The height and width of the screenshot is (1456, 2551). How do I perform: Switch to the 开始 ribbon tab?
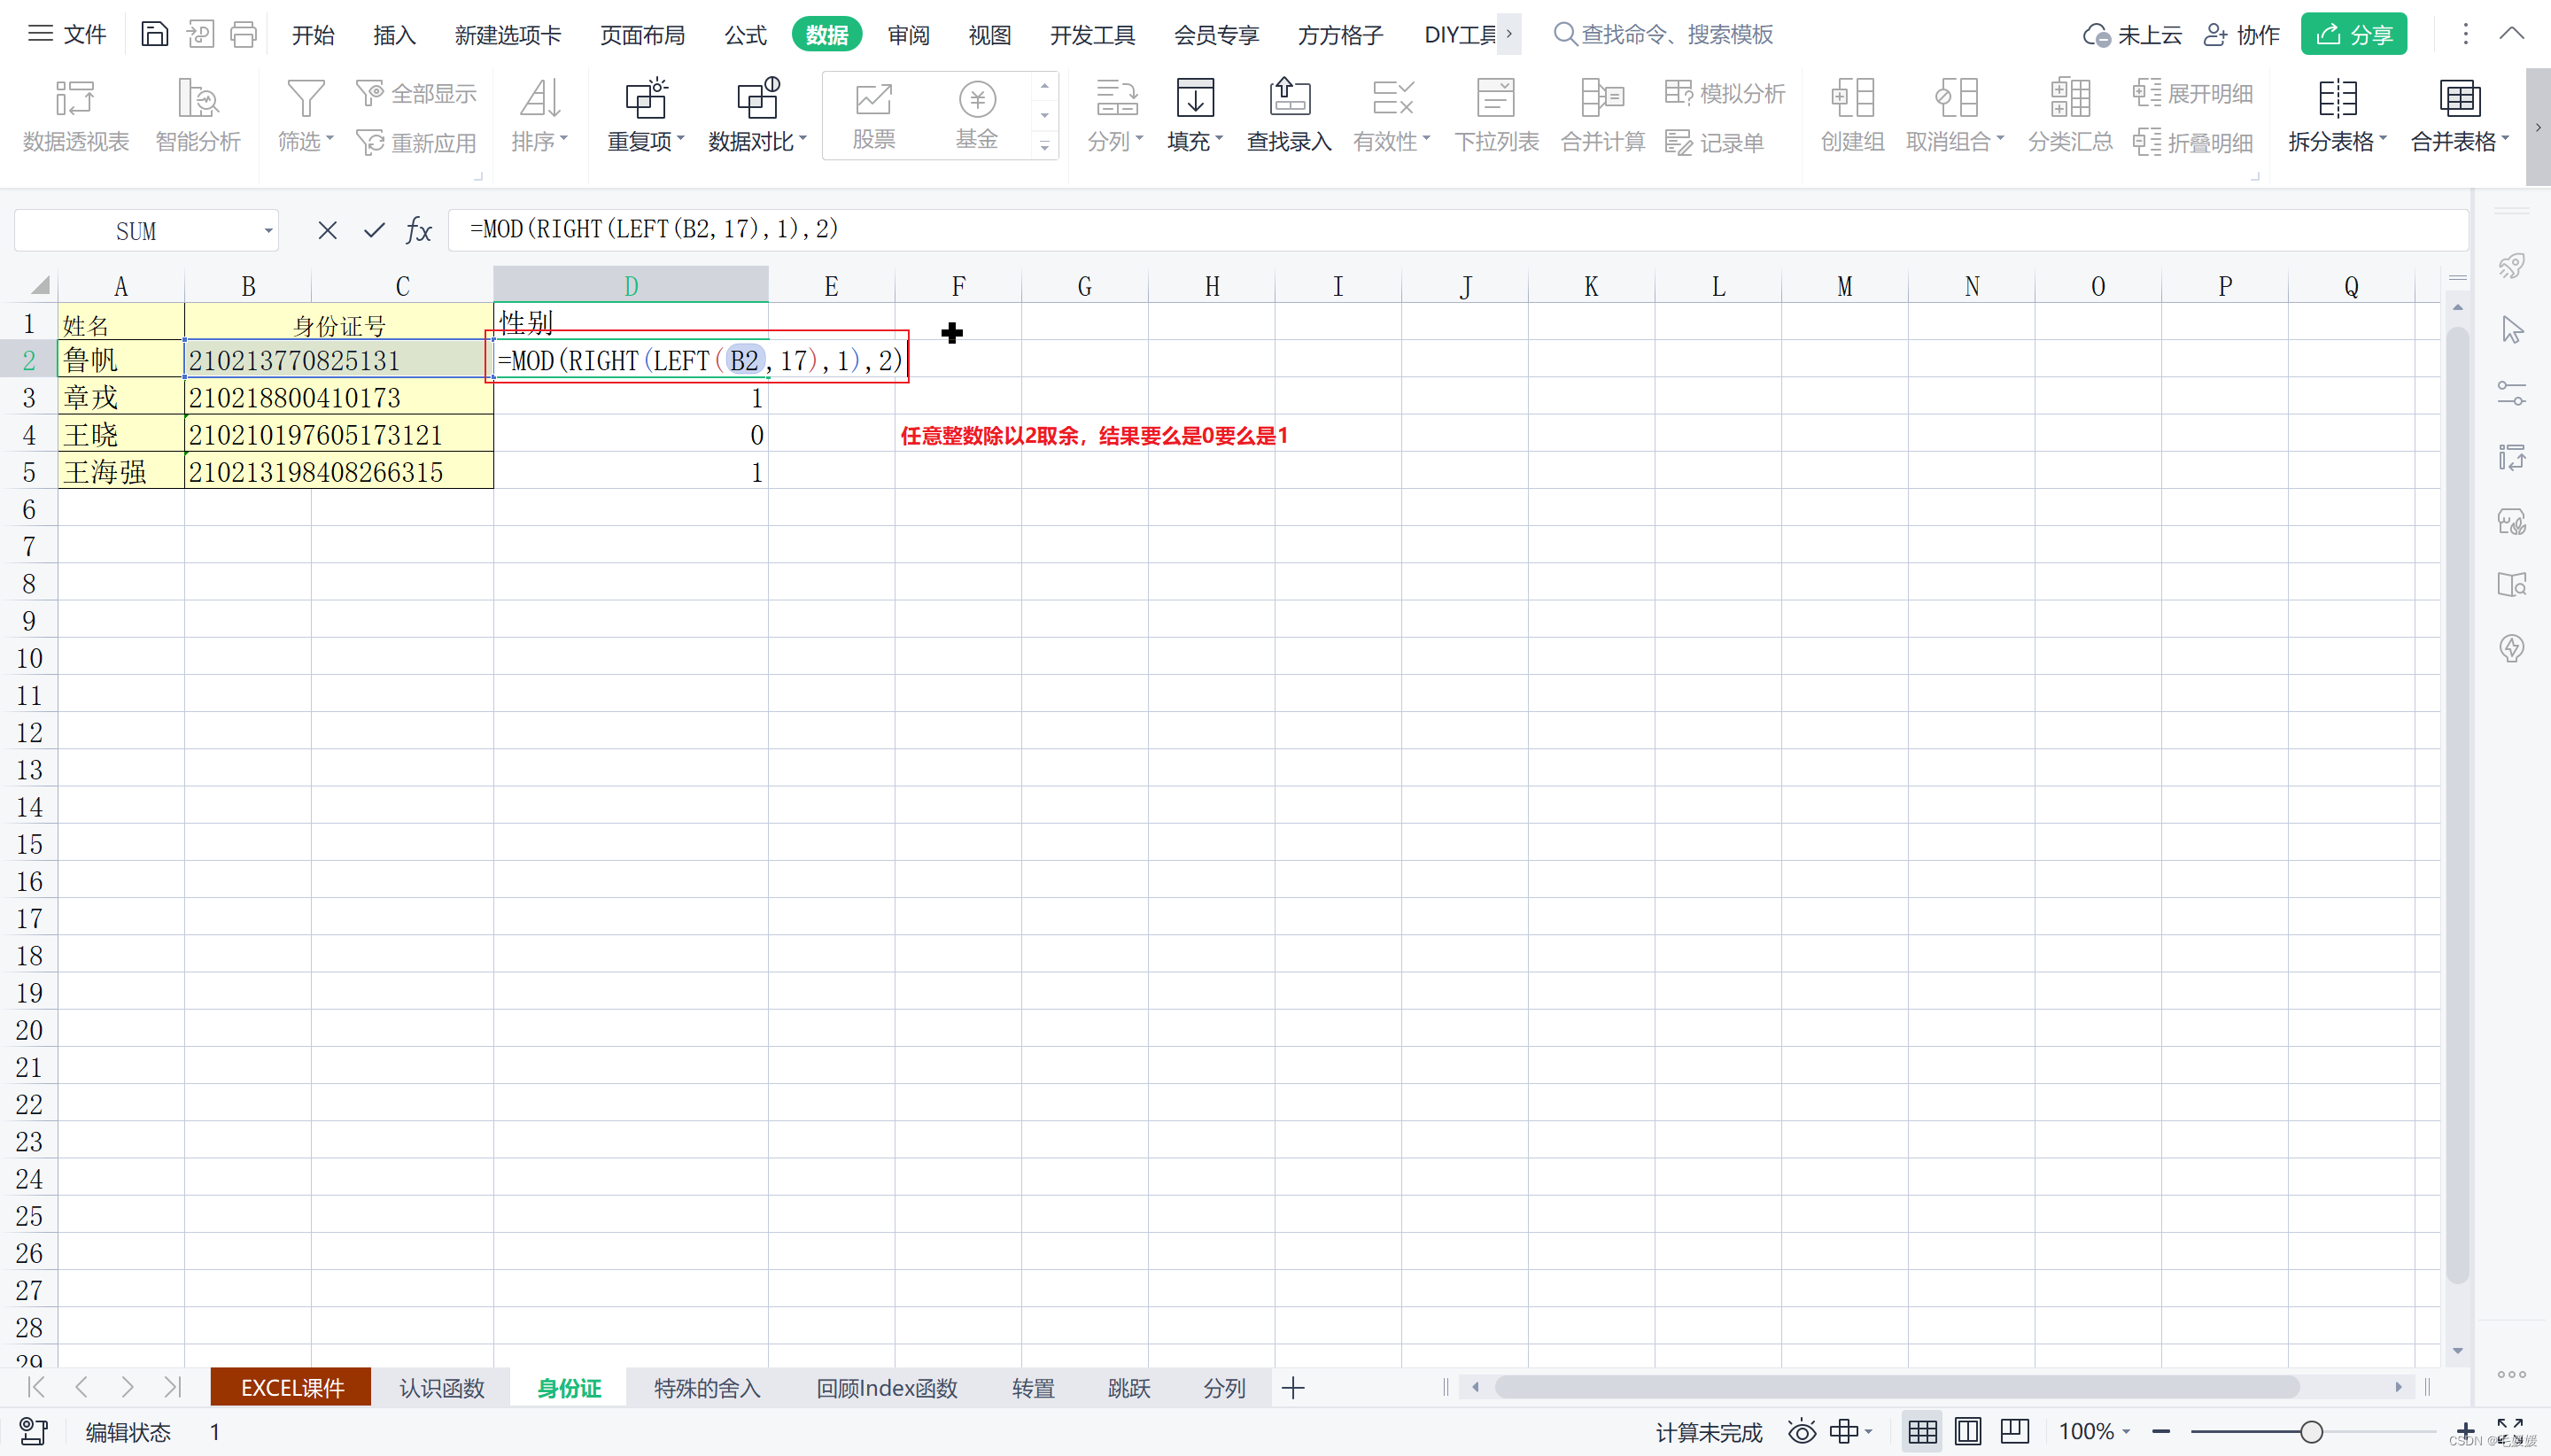click(312, 35)
